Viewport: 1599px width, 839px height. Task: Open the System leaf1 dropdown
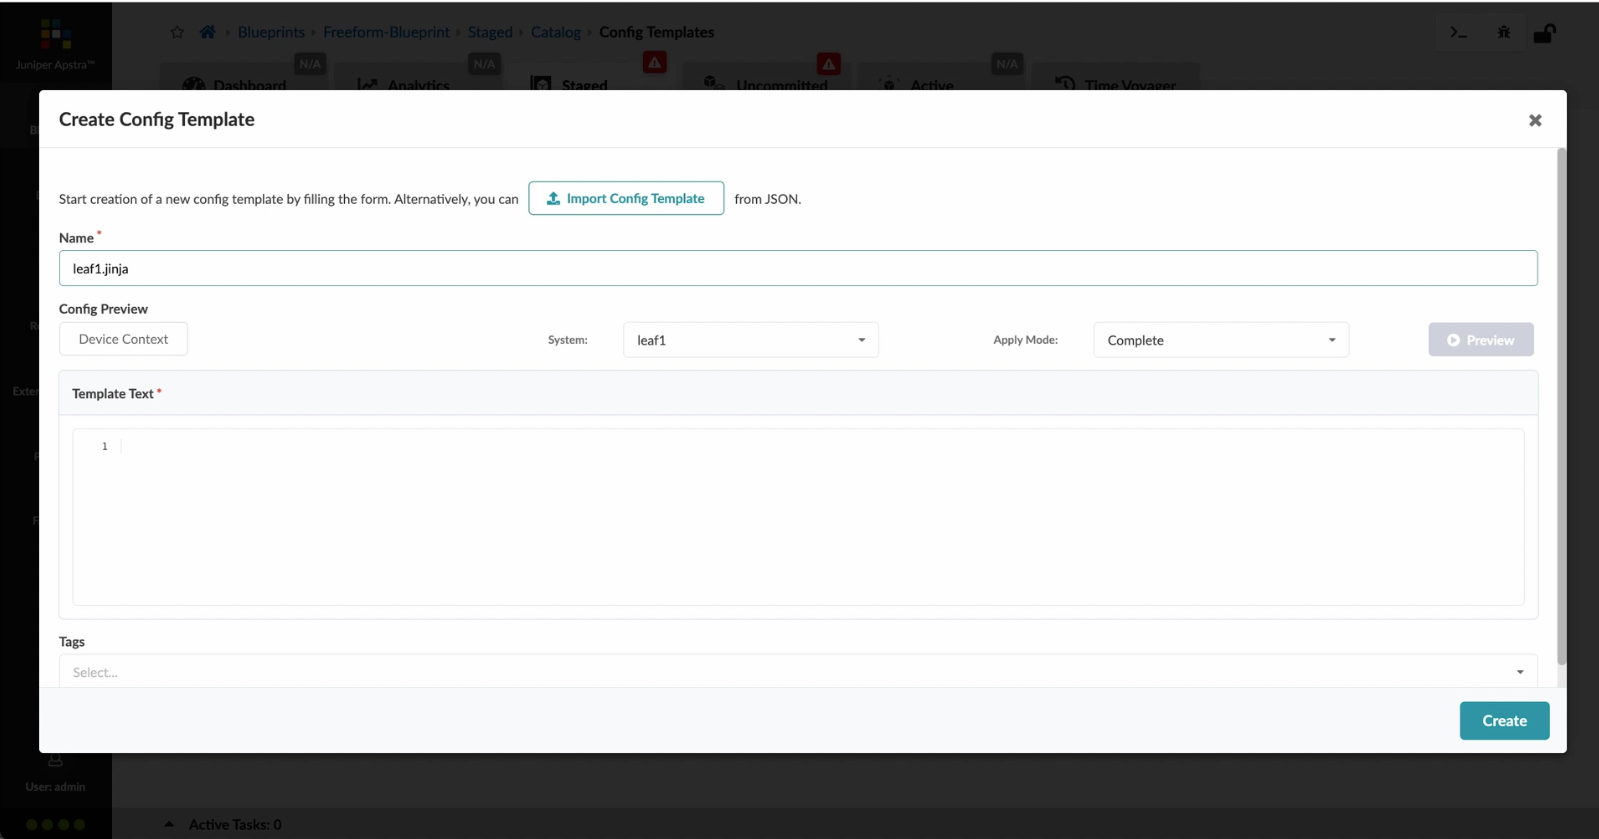tap(751, 340)
